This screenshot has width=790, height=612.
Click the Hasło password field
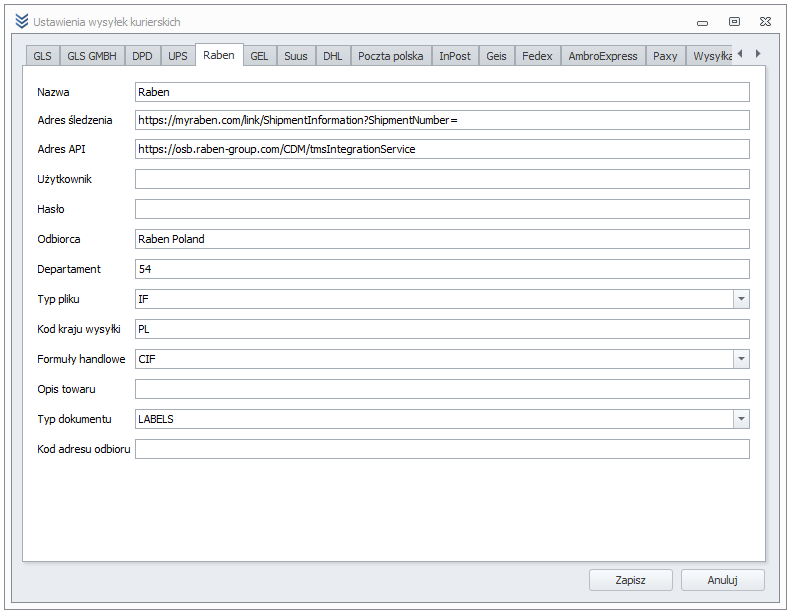pos(442,209)
